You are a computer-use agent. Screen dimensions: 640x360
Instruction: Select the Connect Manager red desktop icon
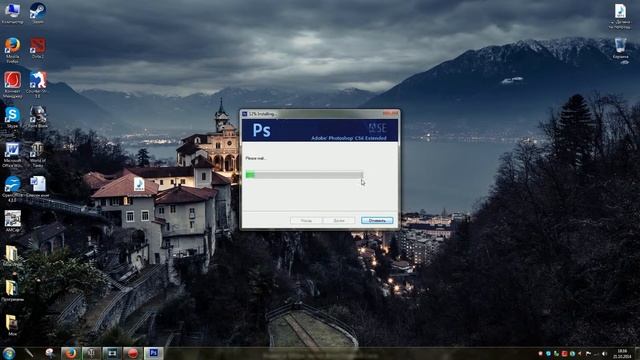pyautogui.click(x=12, y=84)
